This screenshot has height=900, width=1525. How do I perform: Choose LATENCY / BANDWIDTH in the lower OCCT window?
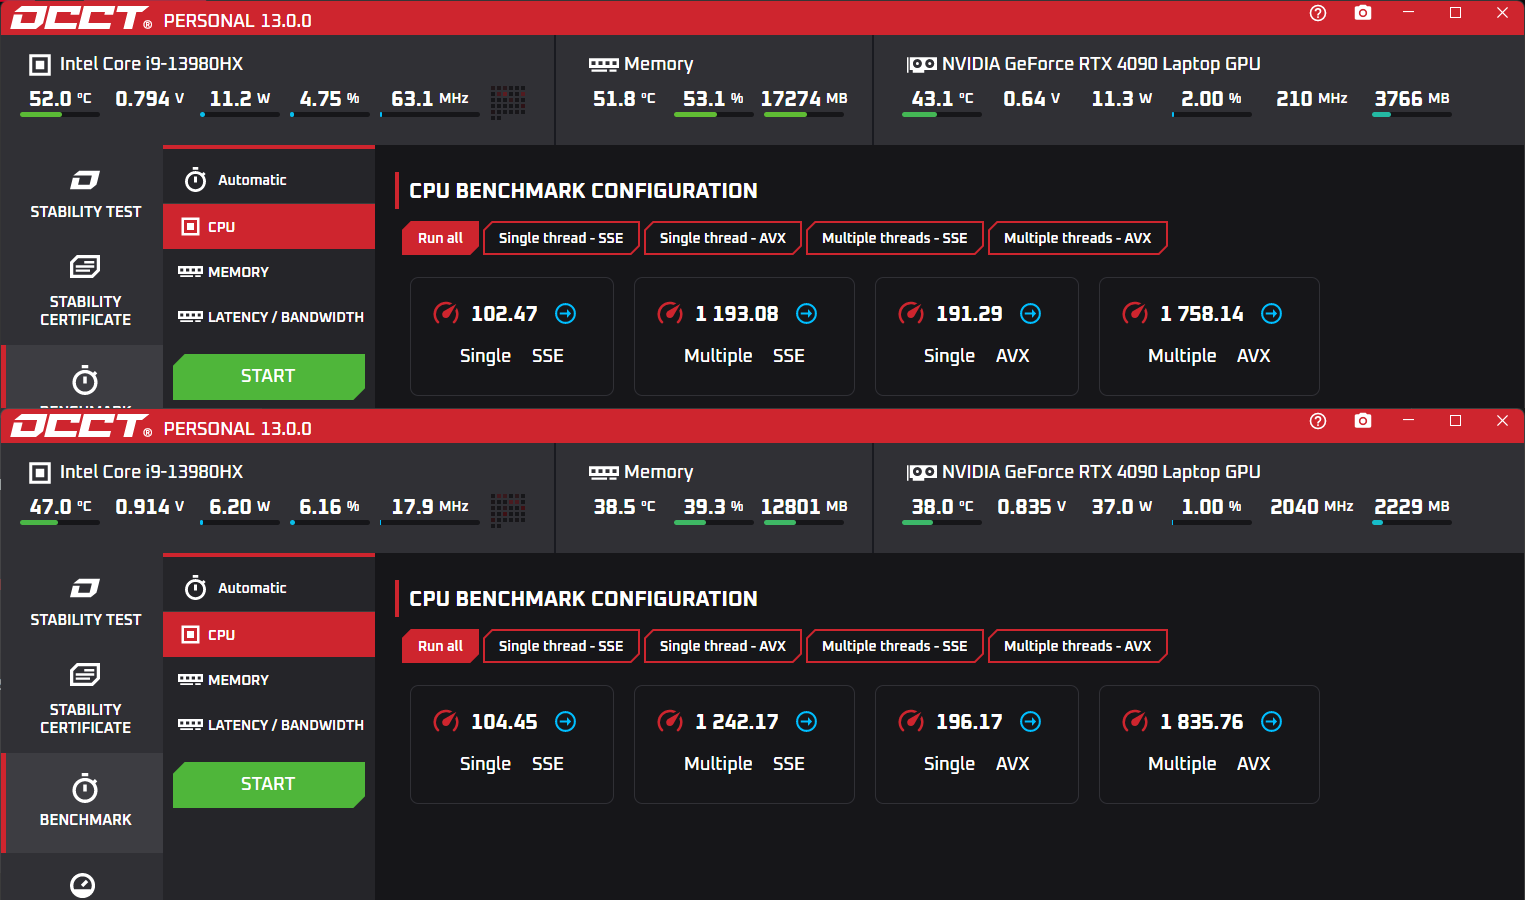pyautogui.click(x=269, y=725)
